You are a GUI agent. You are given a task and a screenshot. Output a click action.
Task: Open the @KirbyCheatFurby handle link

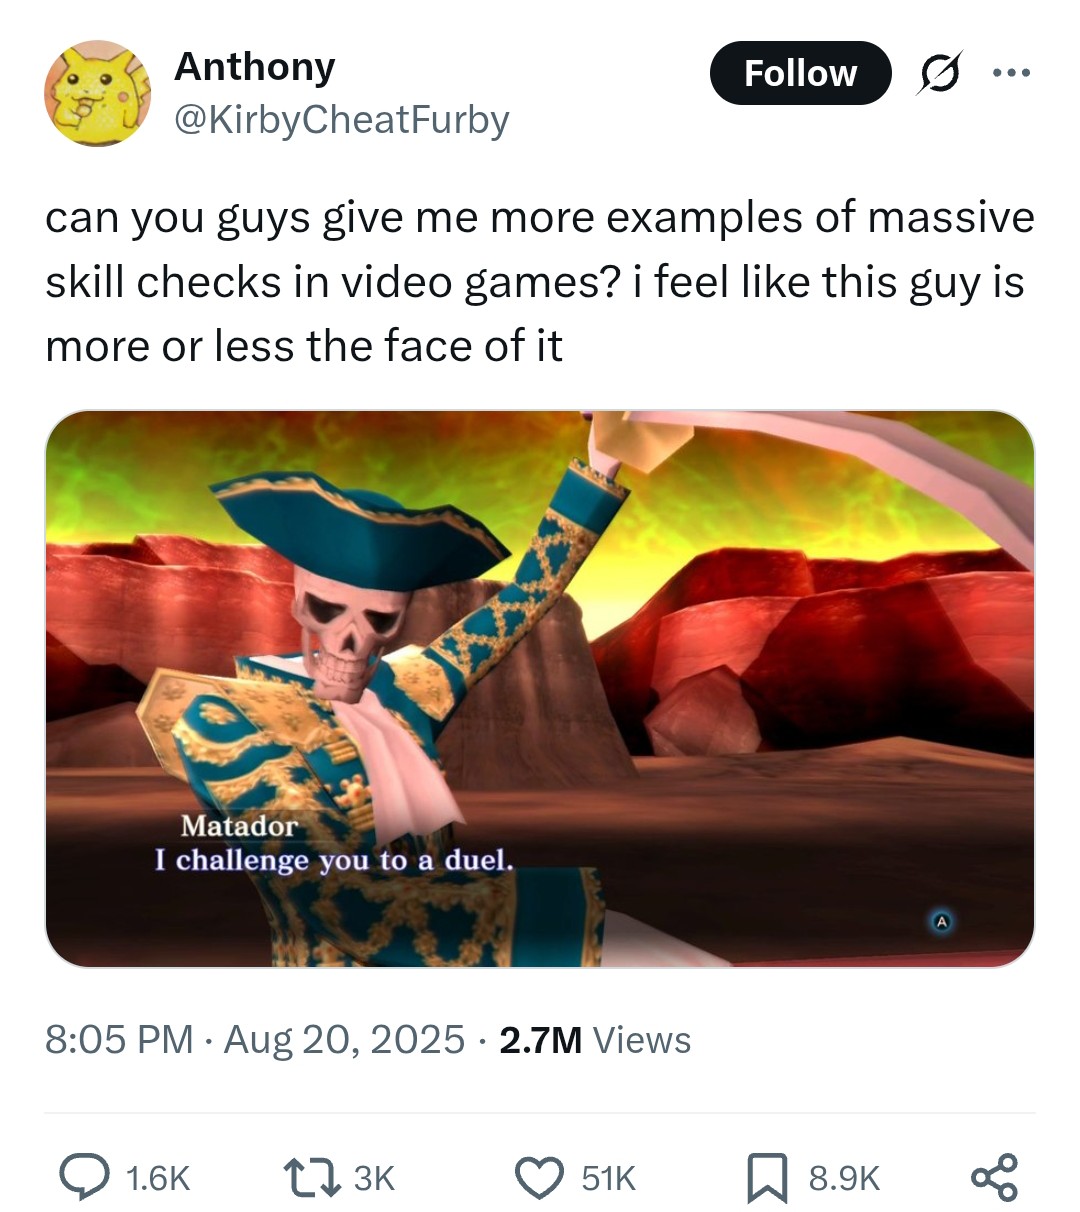(x=342, y=120)
